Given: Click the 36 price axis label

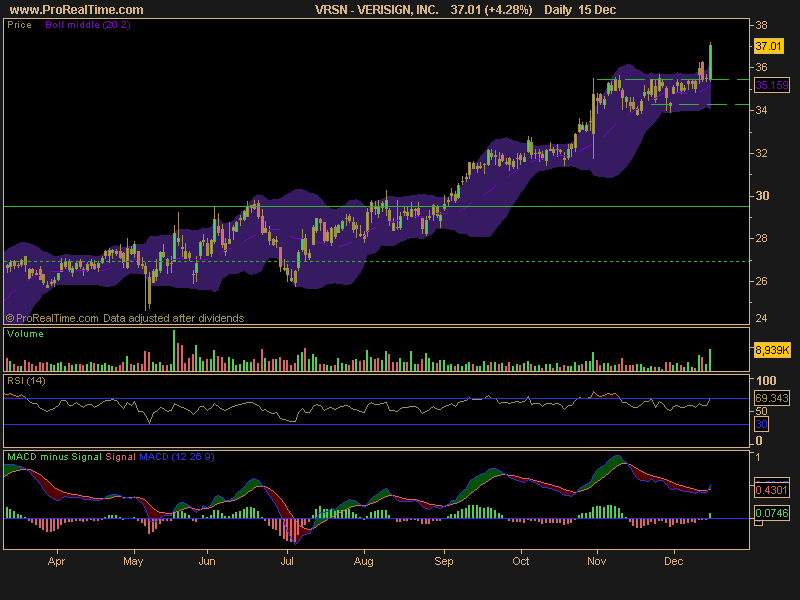Looking at the screenshot, I should [761, 67].
